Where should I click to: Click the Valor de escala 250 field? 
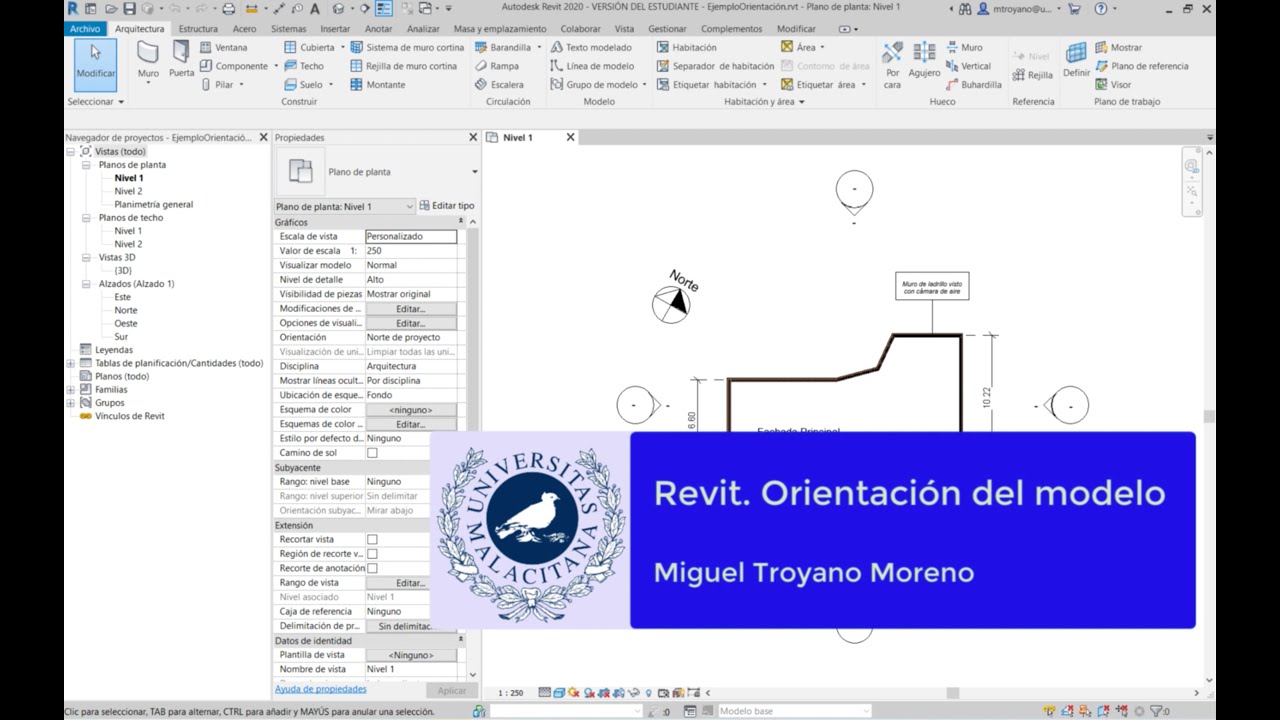pos(411,251)
